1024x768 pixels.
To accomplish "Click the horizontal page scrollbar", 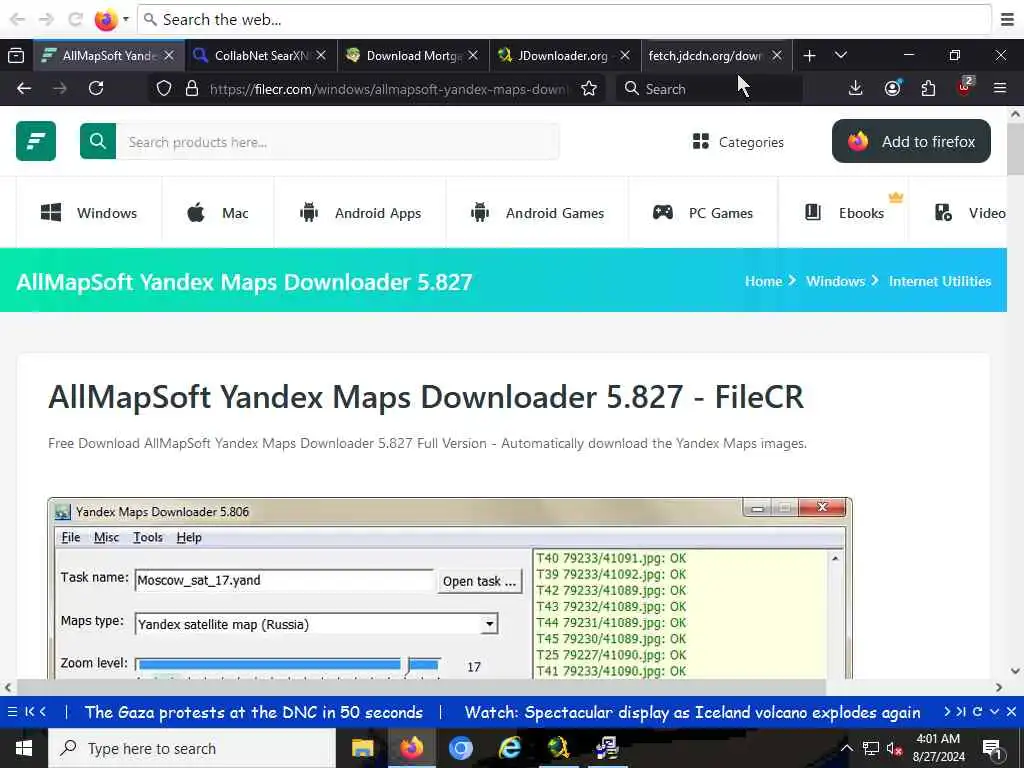I will pyautogui.click(x=421, y=687).
